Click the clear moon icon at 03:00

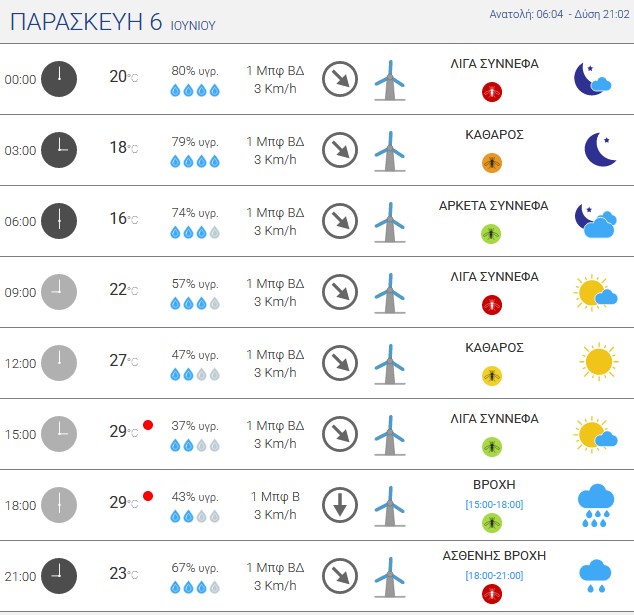[600, 150]
